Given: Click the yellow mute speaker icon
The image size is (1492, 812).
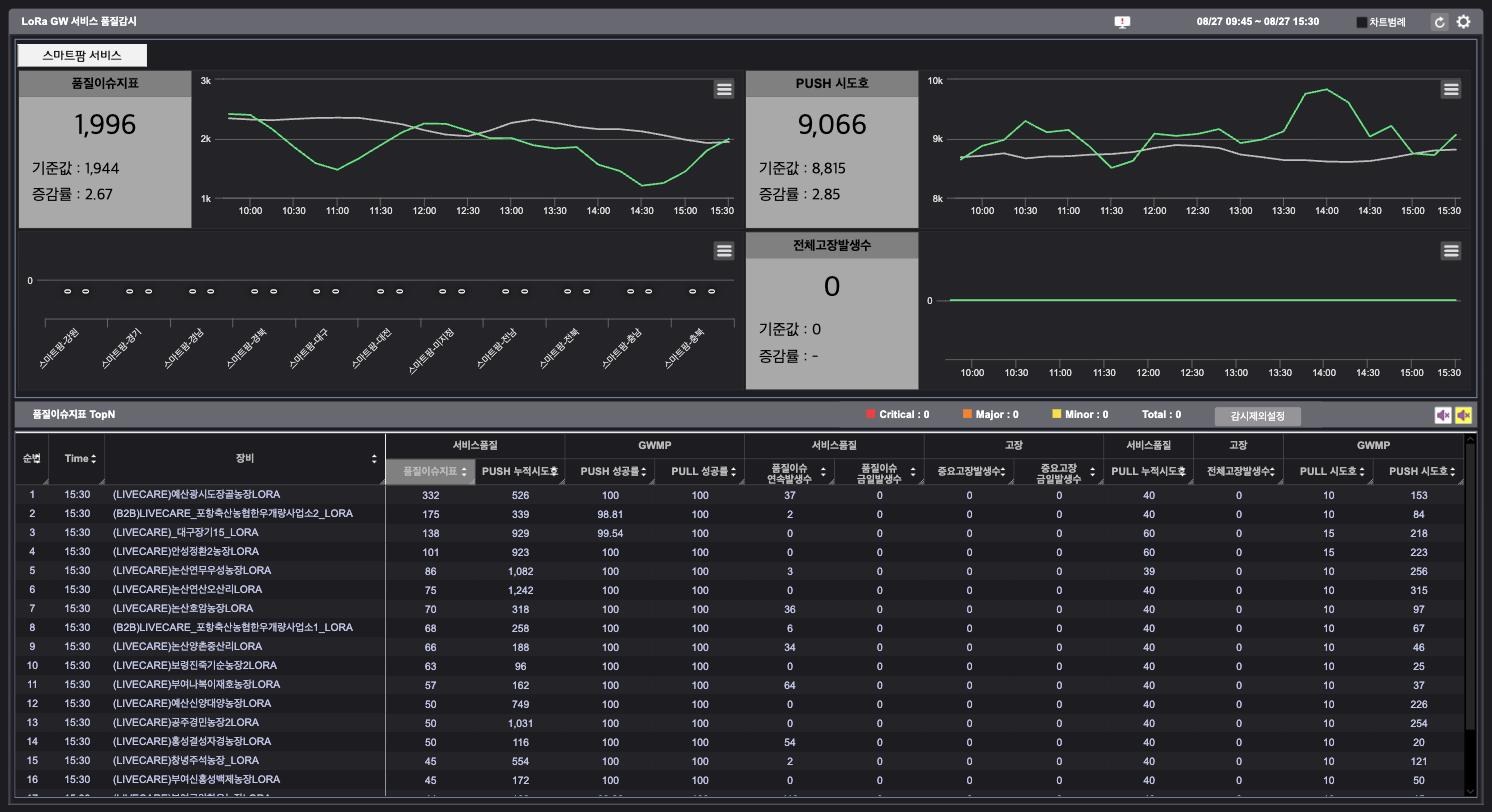Looking at the screenshot, I should tap(1464, 415).
